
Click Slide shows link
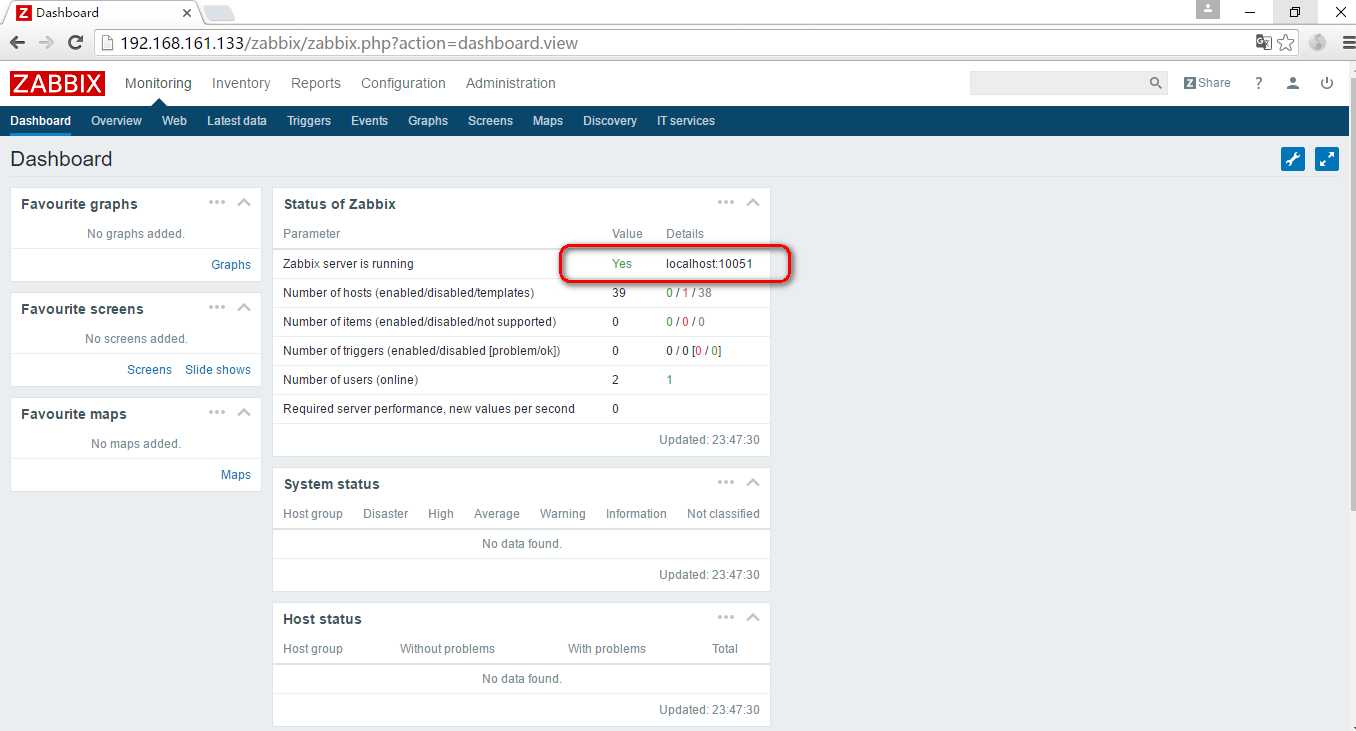tap(218, 370)
